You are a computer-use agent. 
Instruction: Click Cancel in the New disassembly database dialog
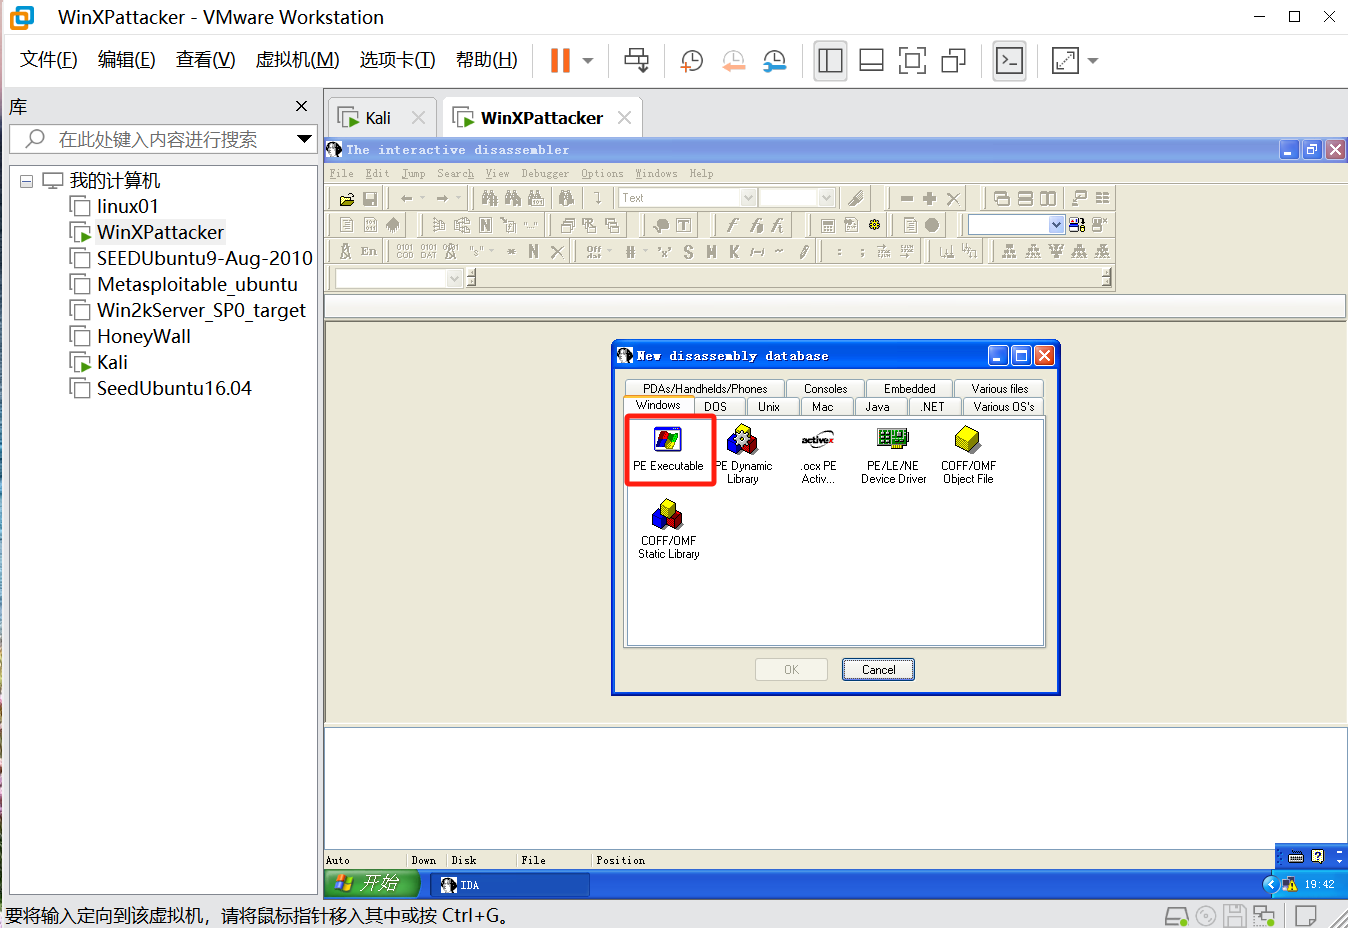click(878, 670)
